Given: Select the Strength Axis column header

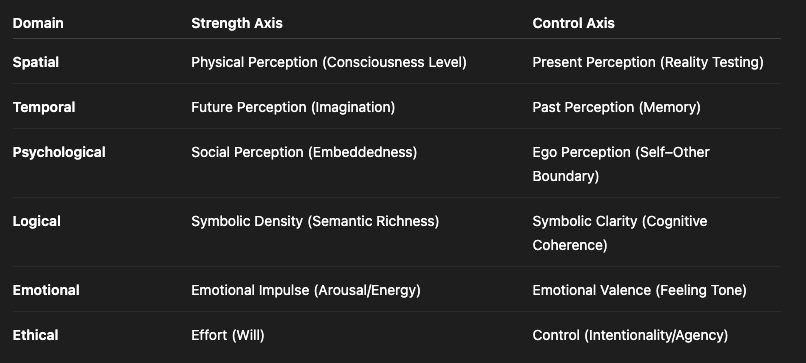Looking at the screenshot, I should [236, 23].
